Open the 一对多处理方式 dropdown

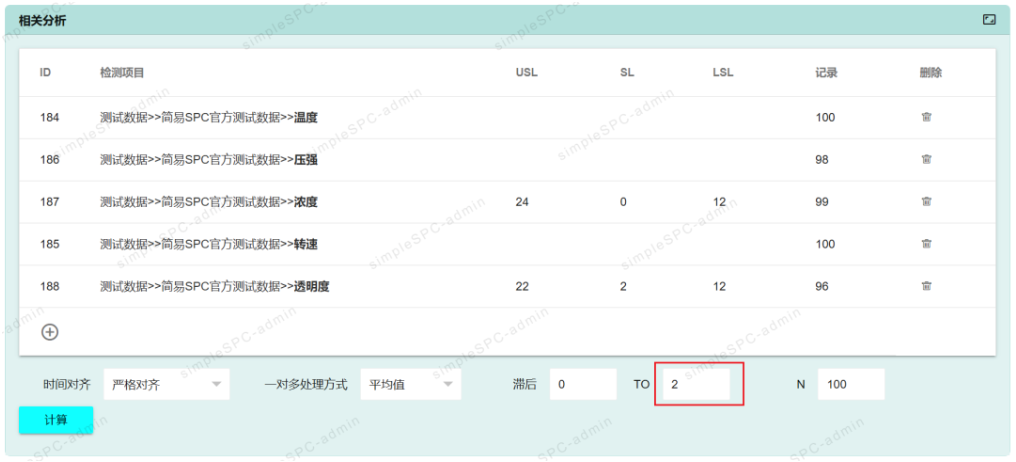410,384
